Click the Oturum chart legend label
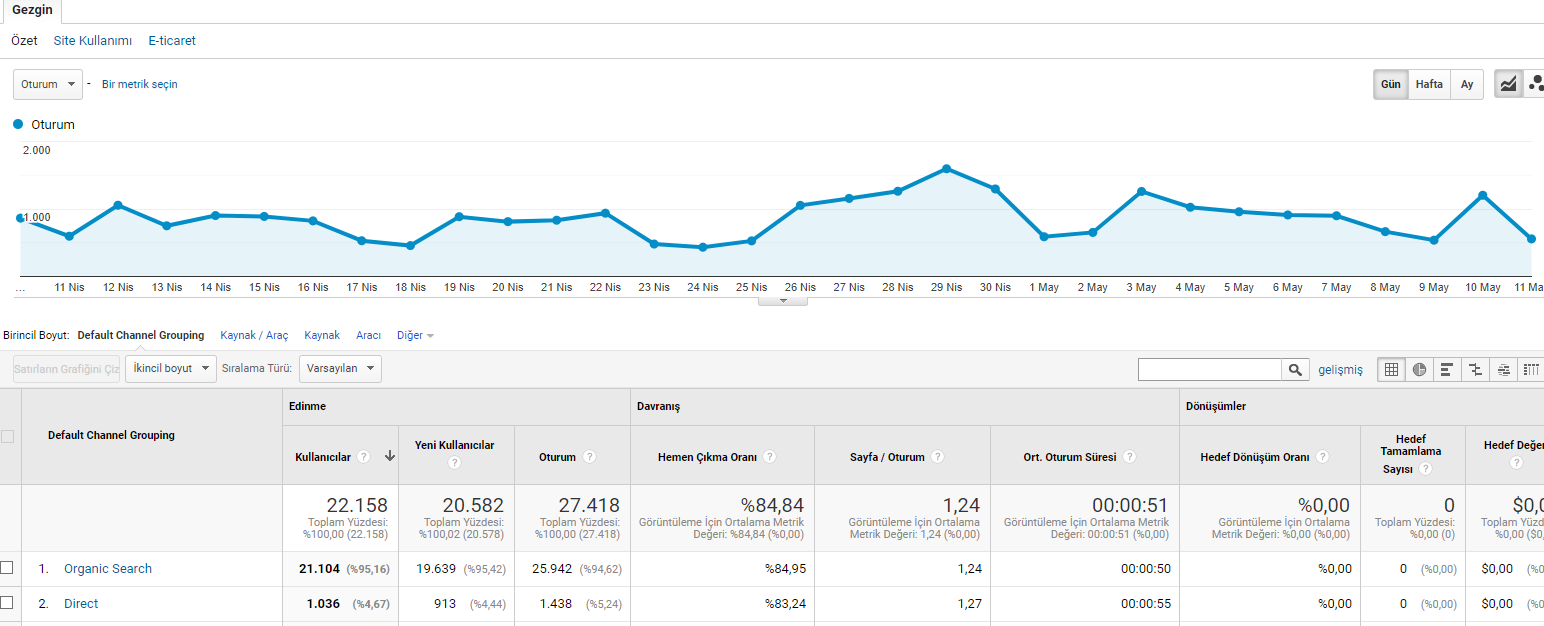Screen dimensions: 1544x626 click(x=53, y=125)
